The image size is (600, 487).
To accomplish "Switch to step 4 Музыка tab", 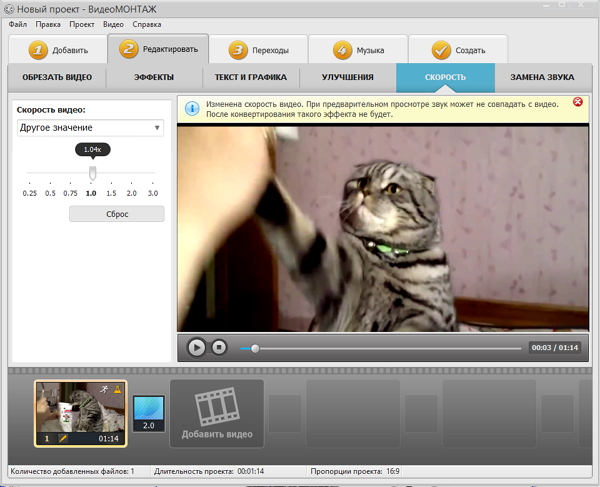I will (x=358, y=49).
